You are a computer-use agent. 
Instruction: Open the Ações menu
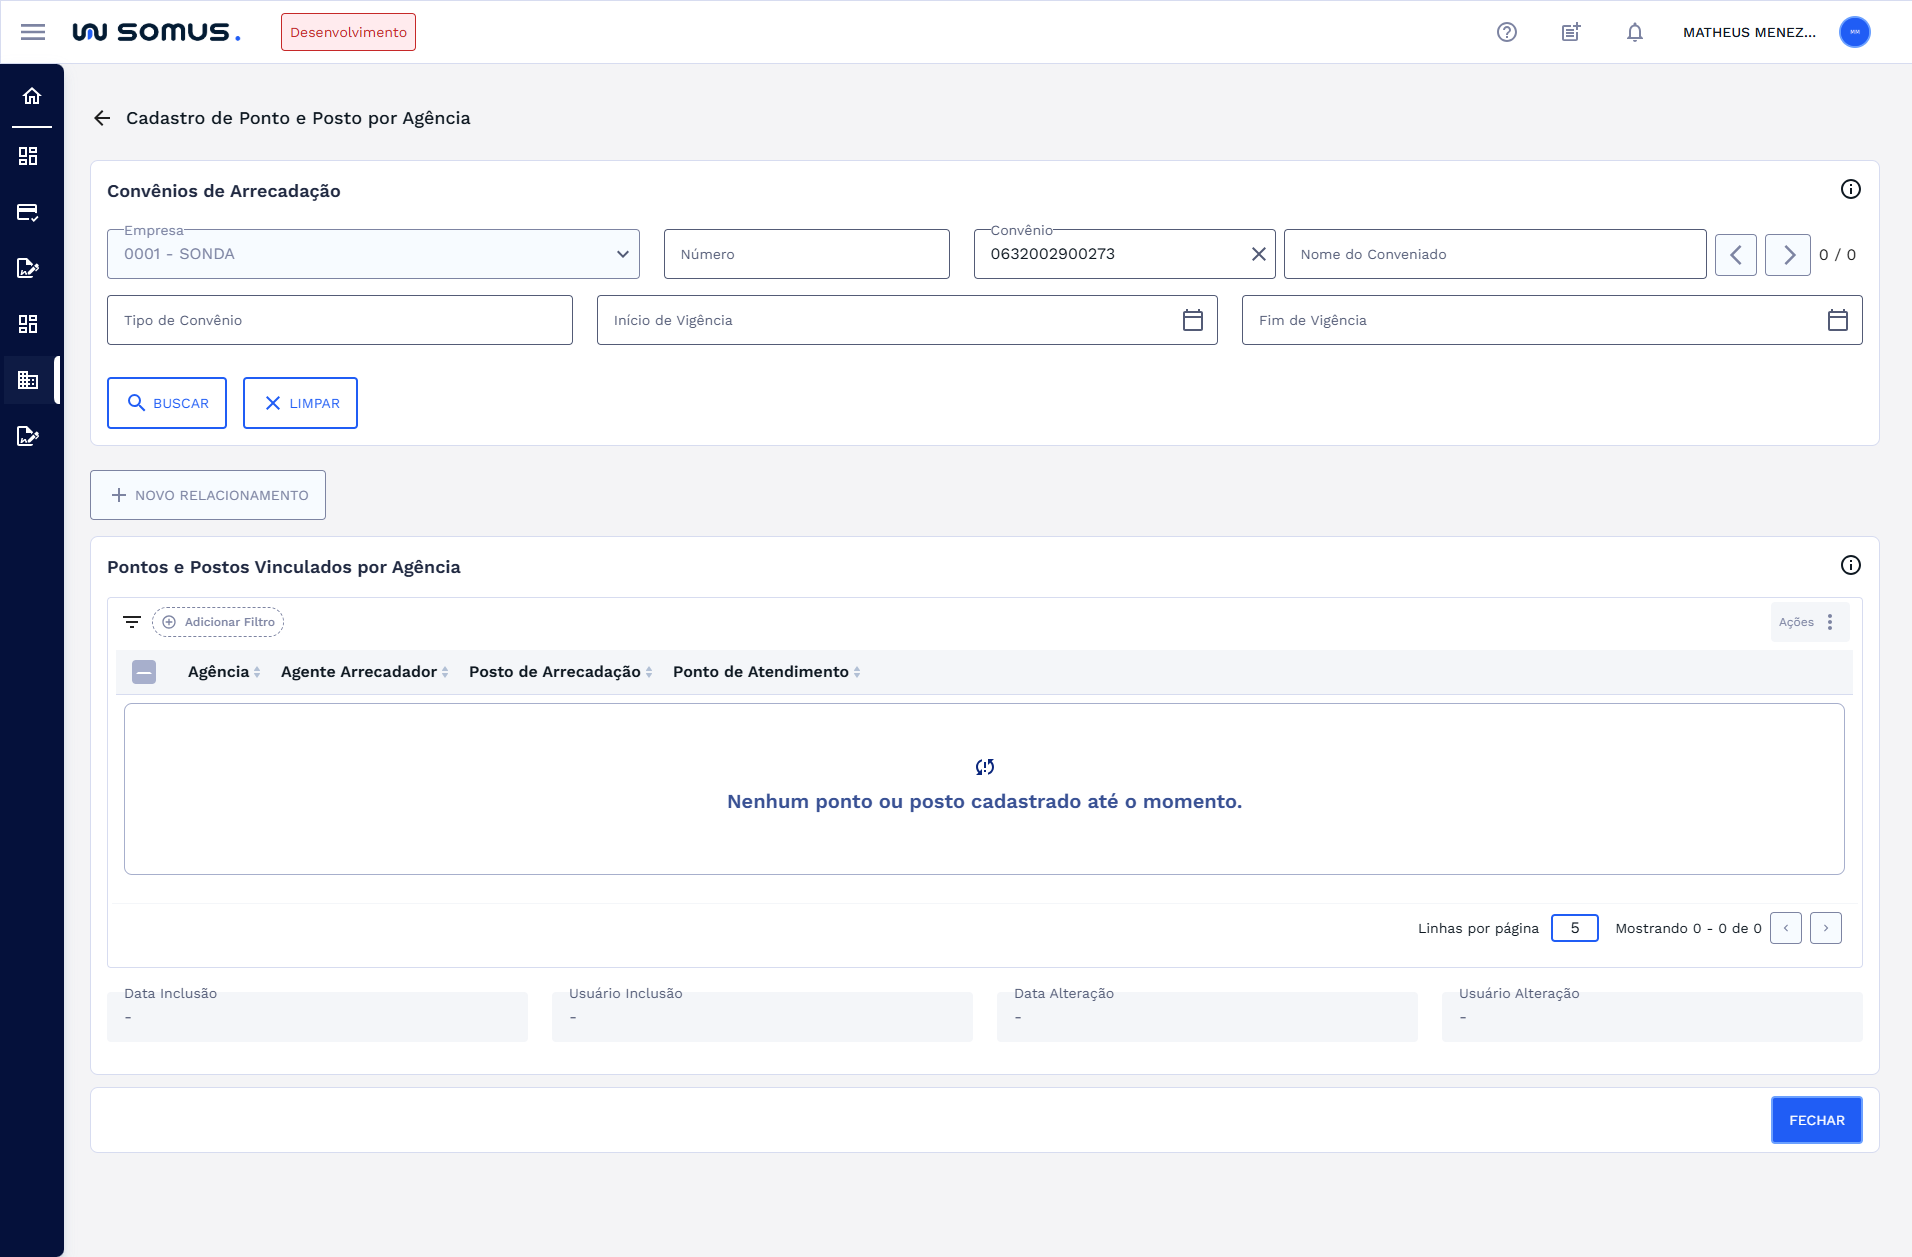click(x=1809, y=622)
